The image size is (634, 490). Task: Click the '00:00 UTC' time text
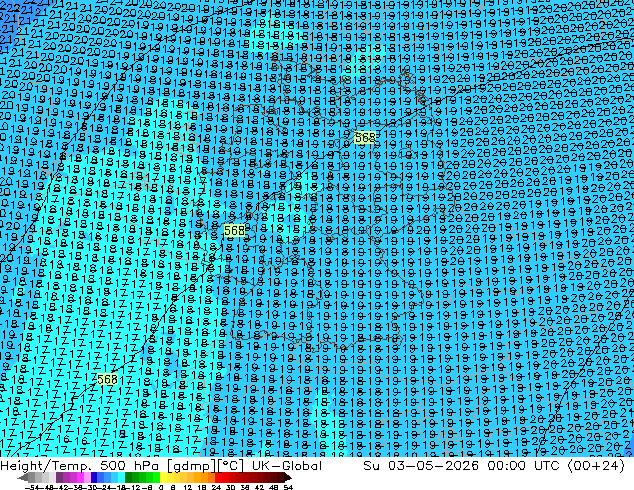click(x=523, y=466)
